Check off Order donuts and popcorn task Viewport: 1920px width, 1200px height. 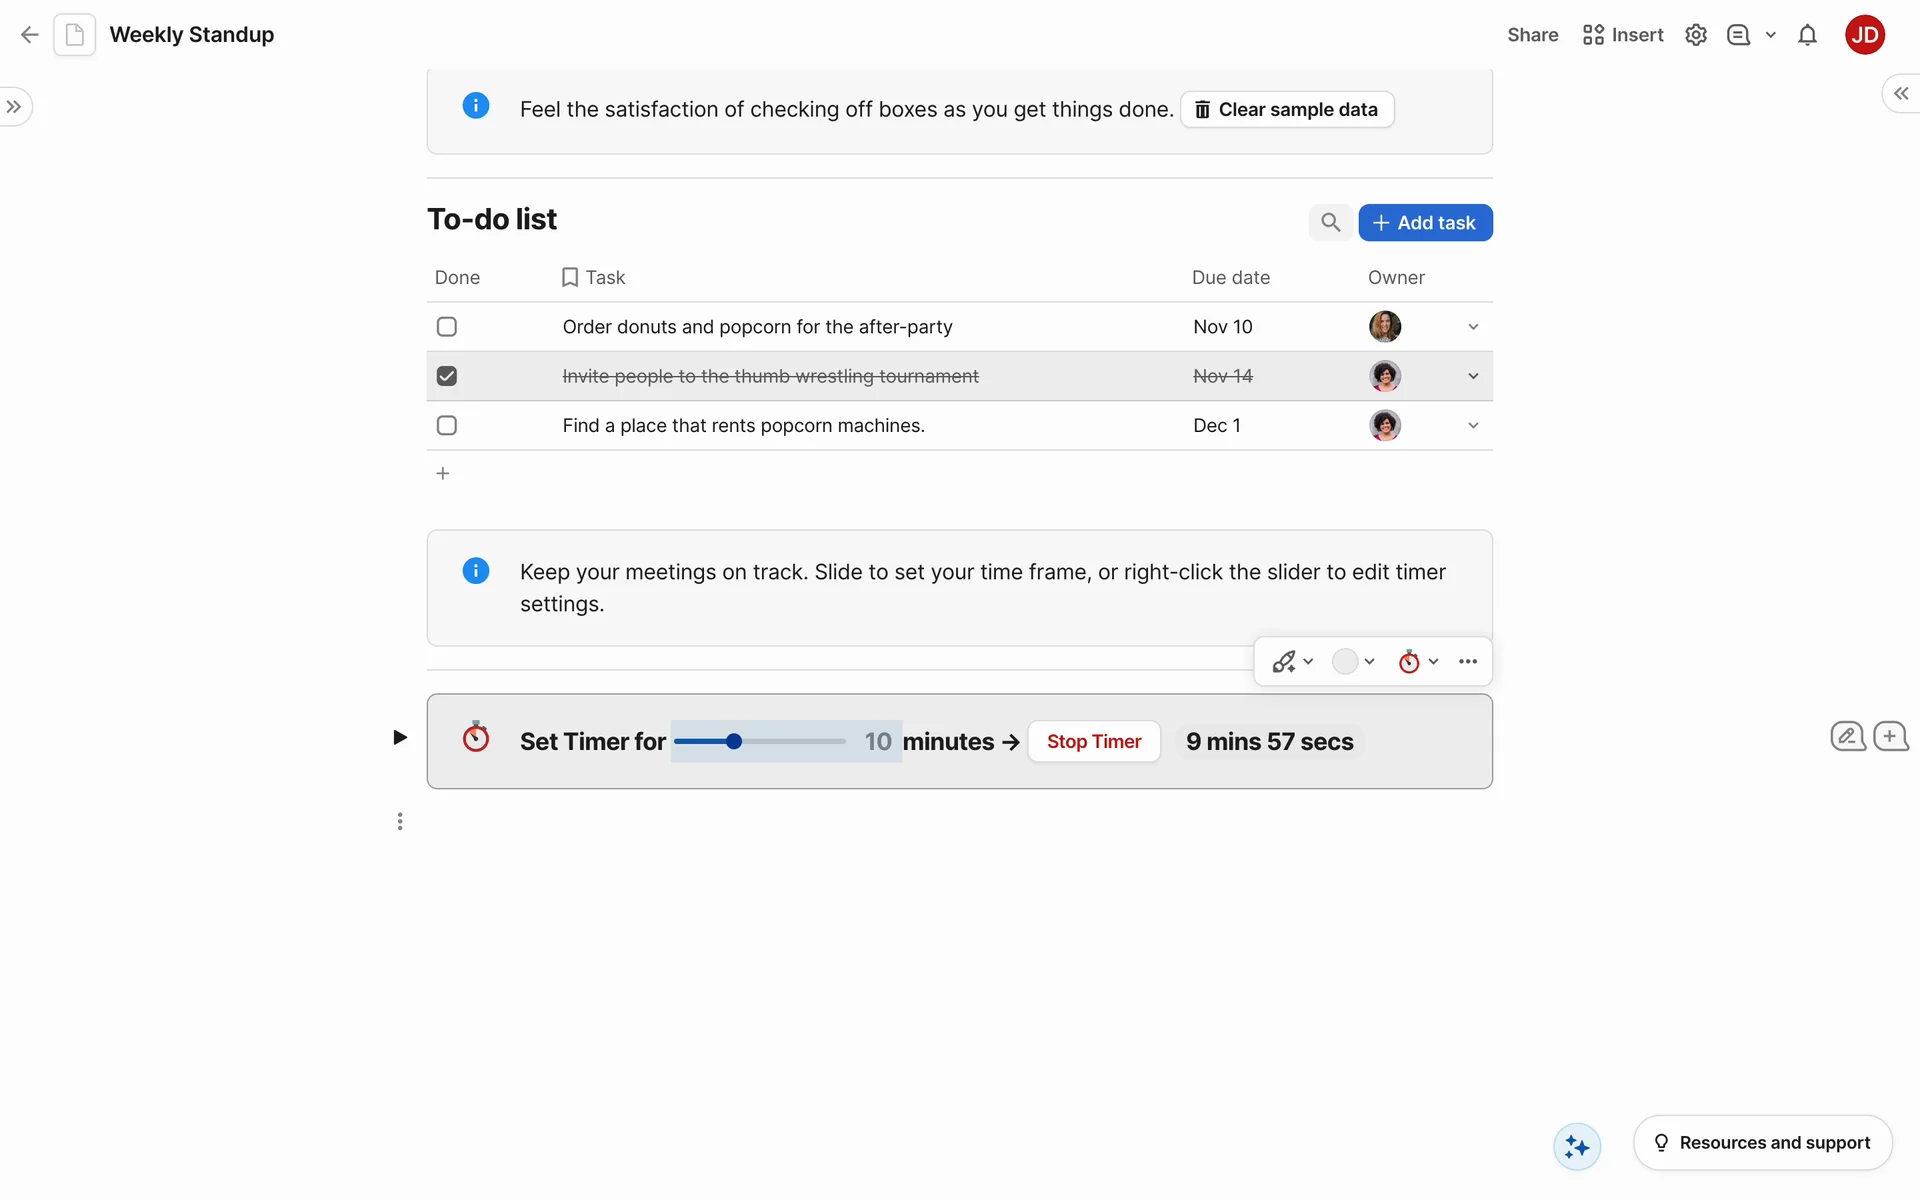[x=447, y=327]
